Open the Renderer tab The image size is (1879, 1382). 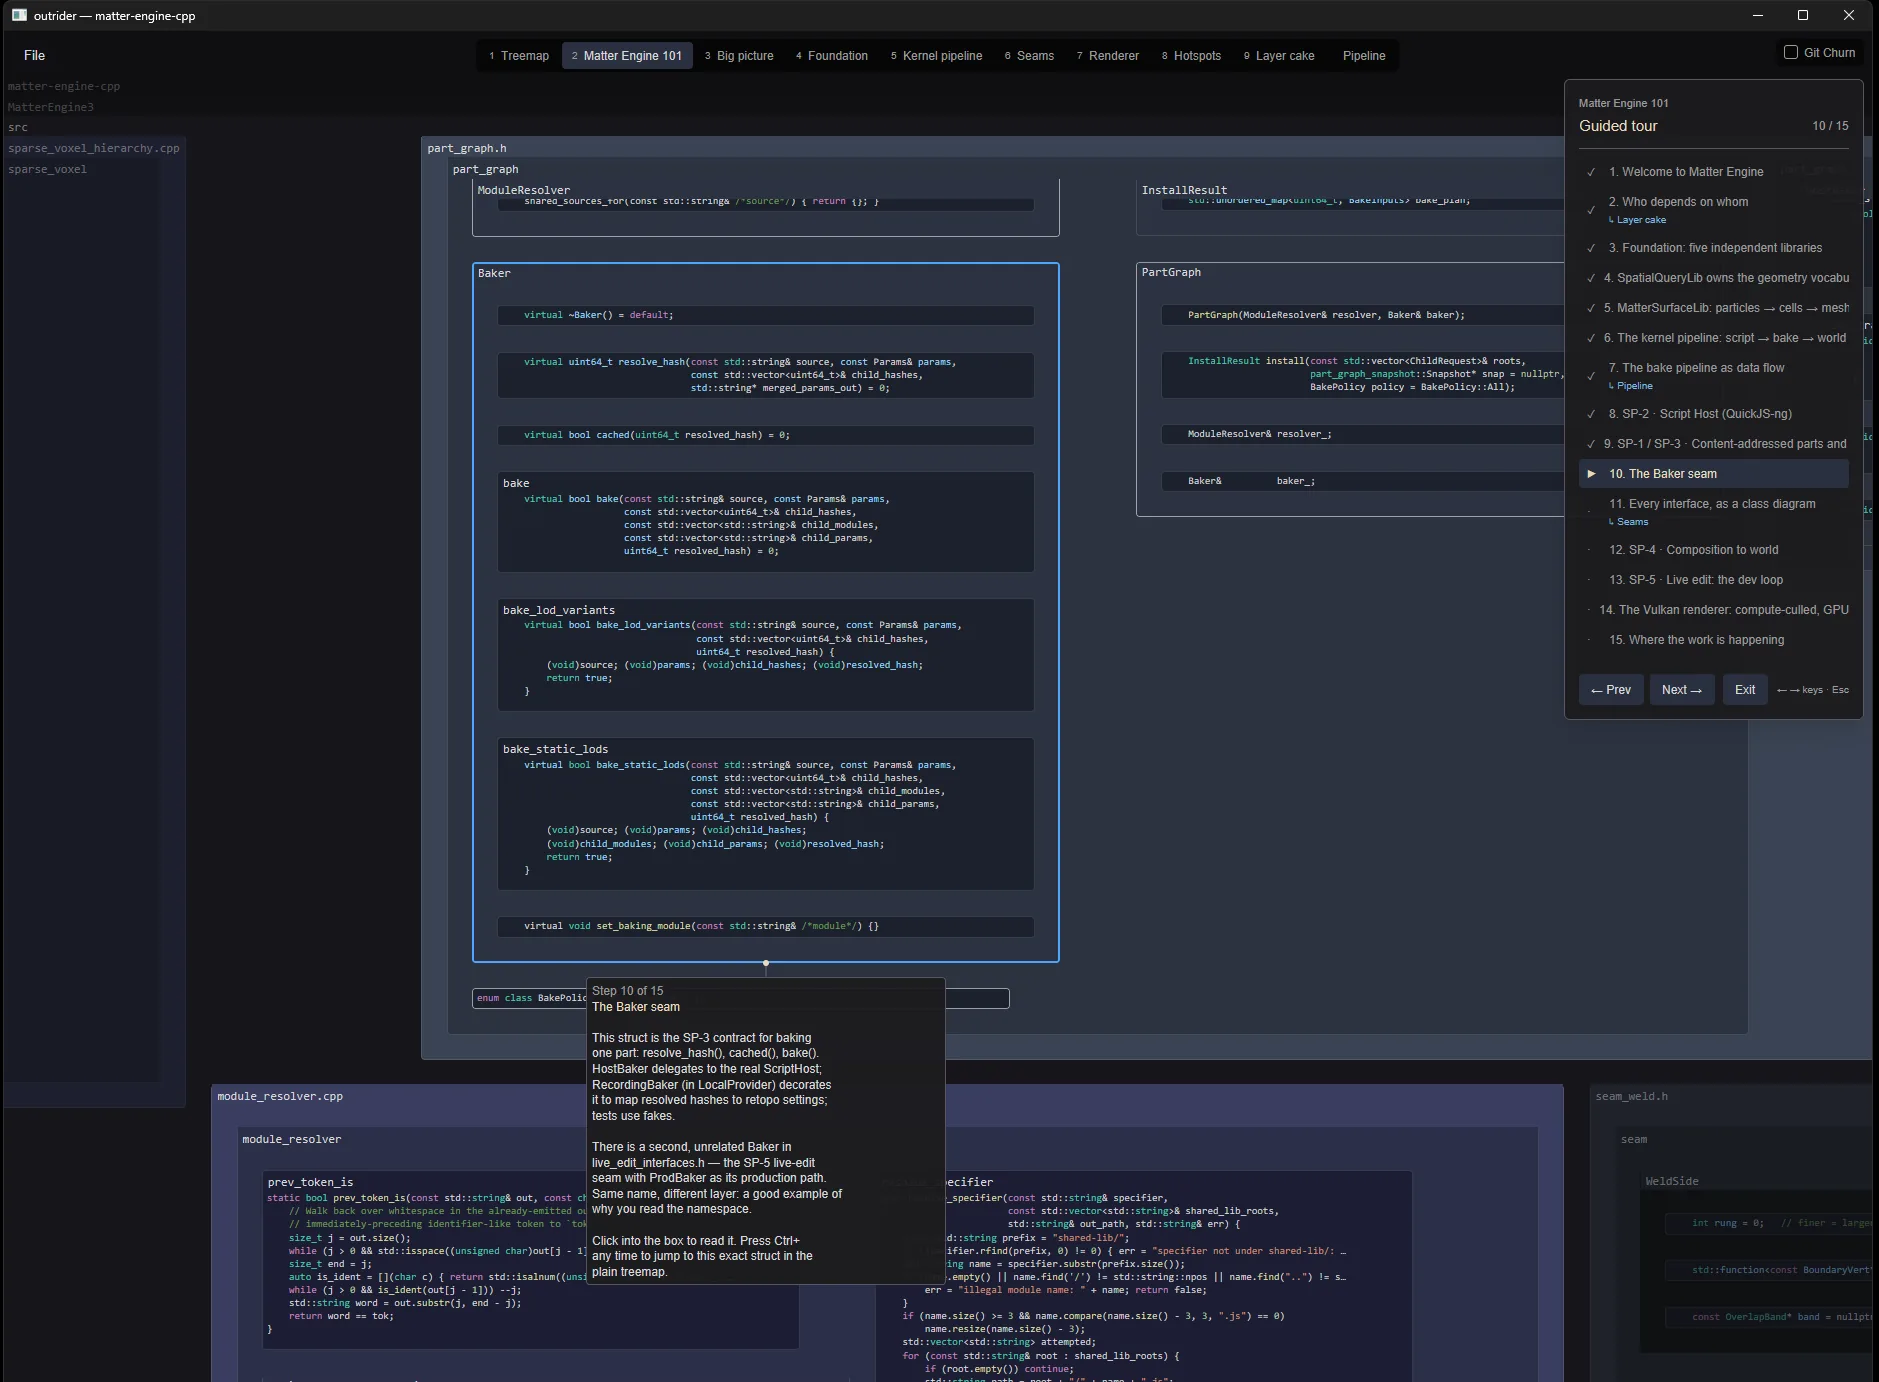(1108, 56)
